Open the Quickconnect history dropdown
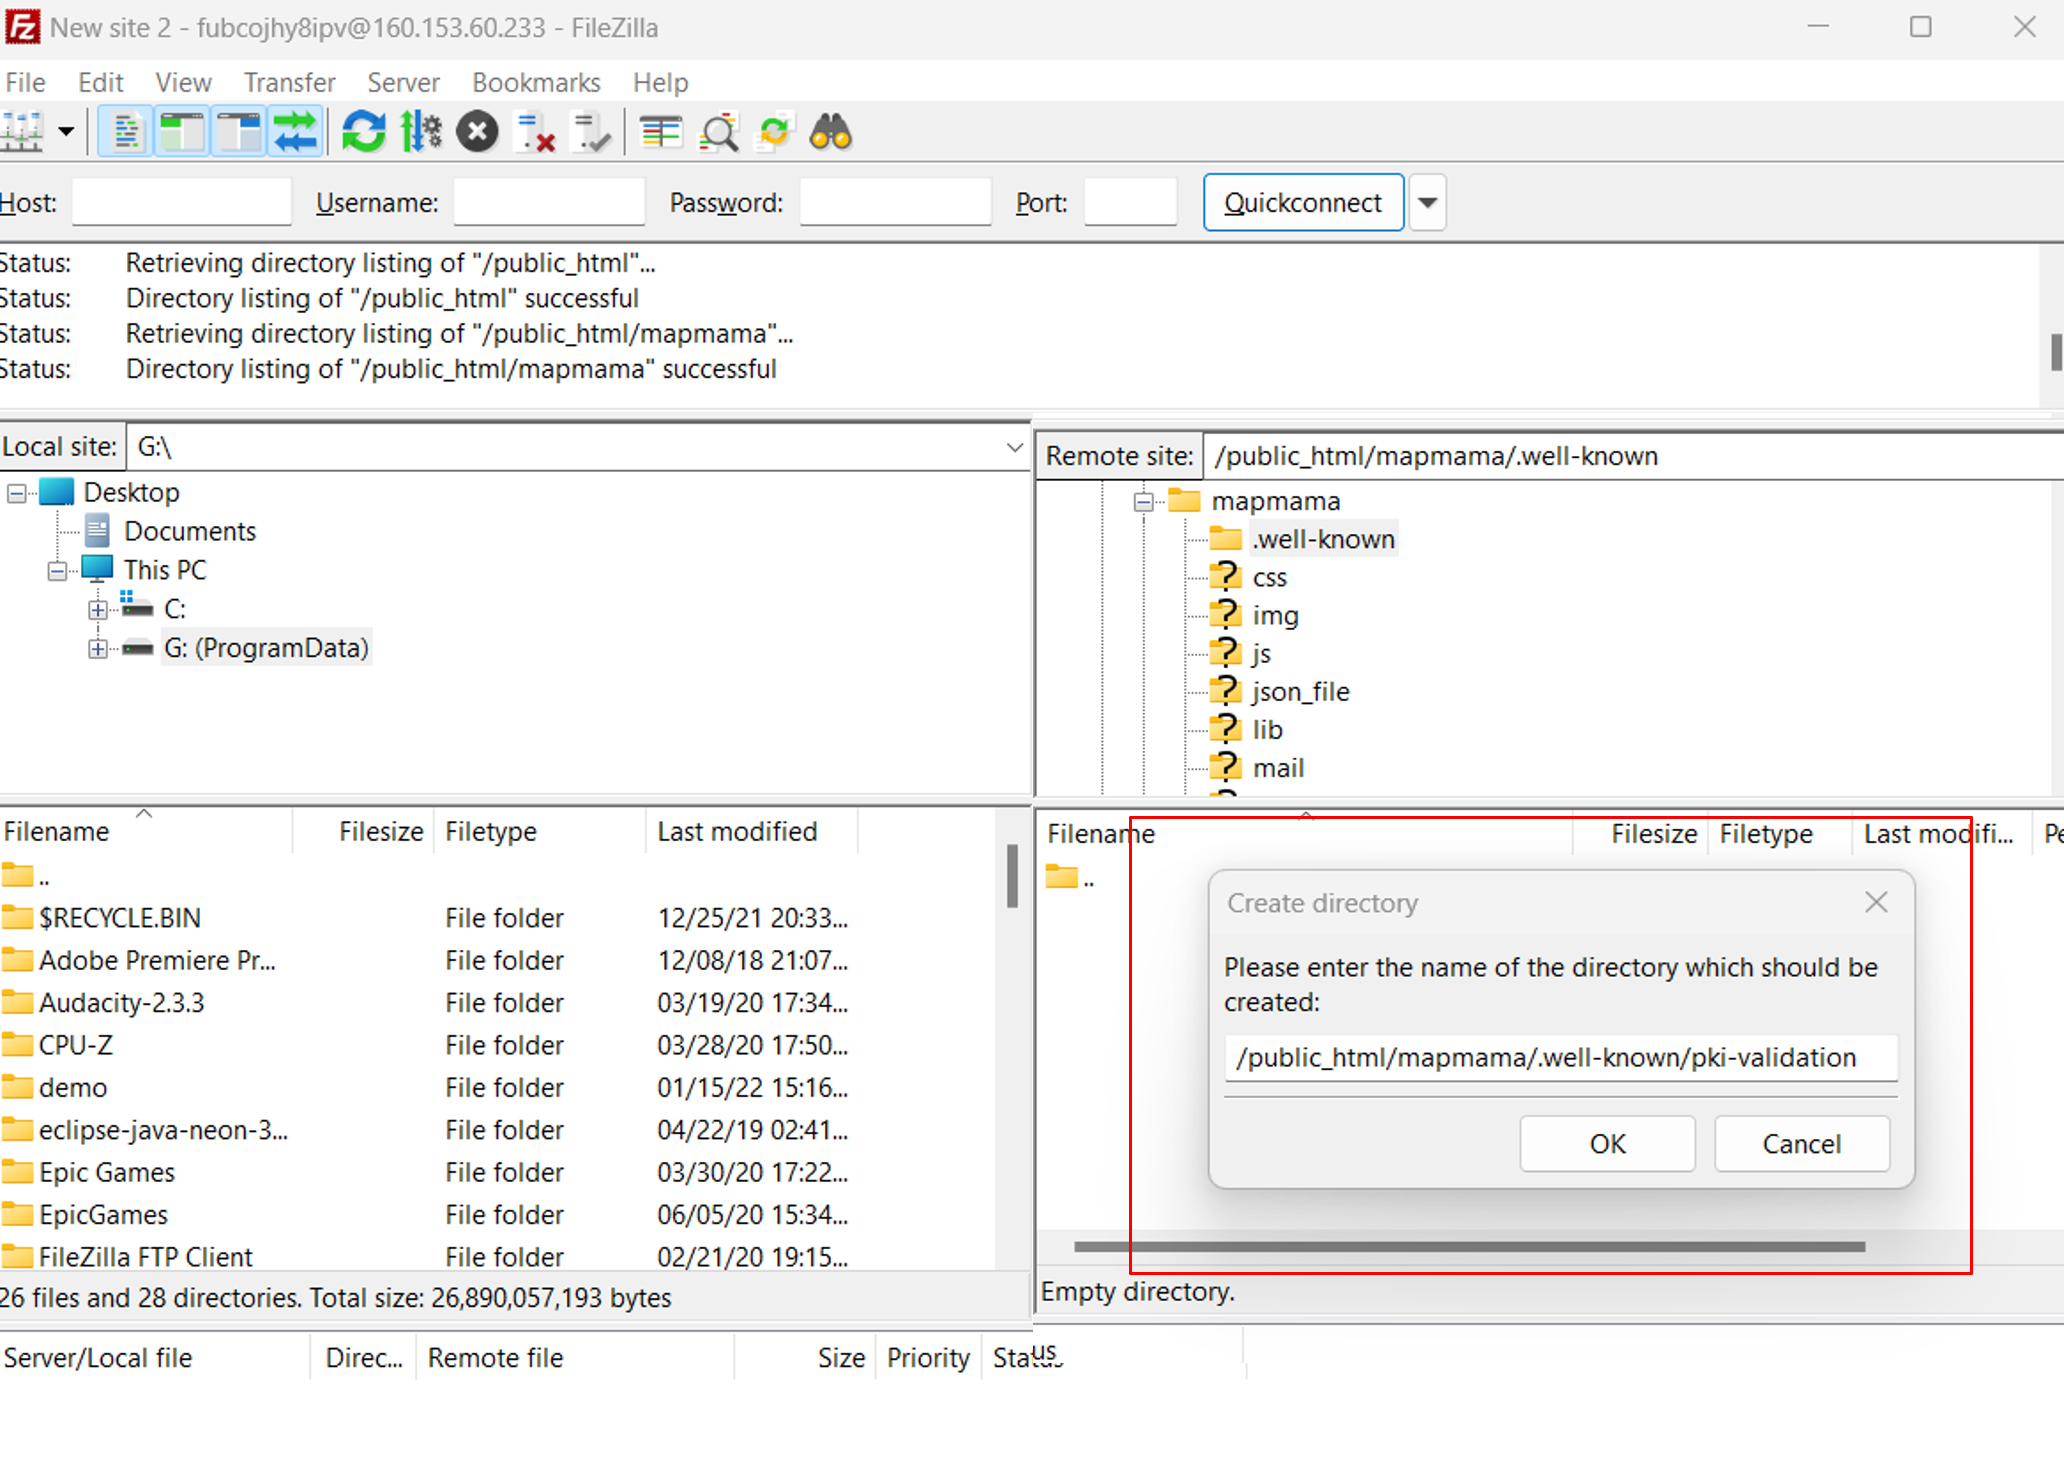 [1427, 202]
